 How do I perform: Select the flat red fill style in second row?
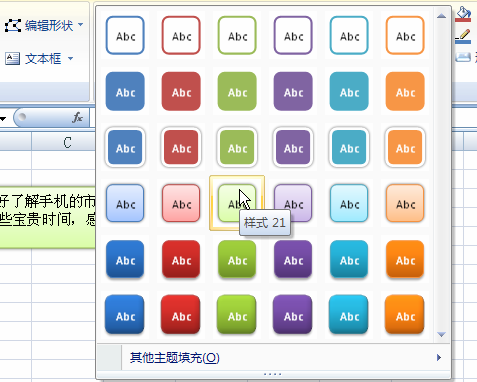pos(181,91)
